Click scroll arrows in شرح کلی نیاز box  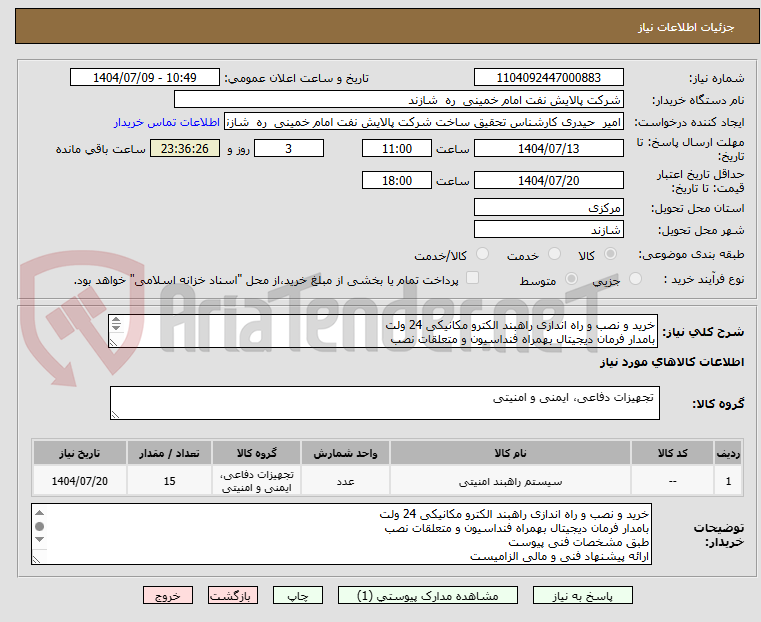tap(116, 324)
